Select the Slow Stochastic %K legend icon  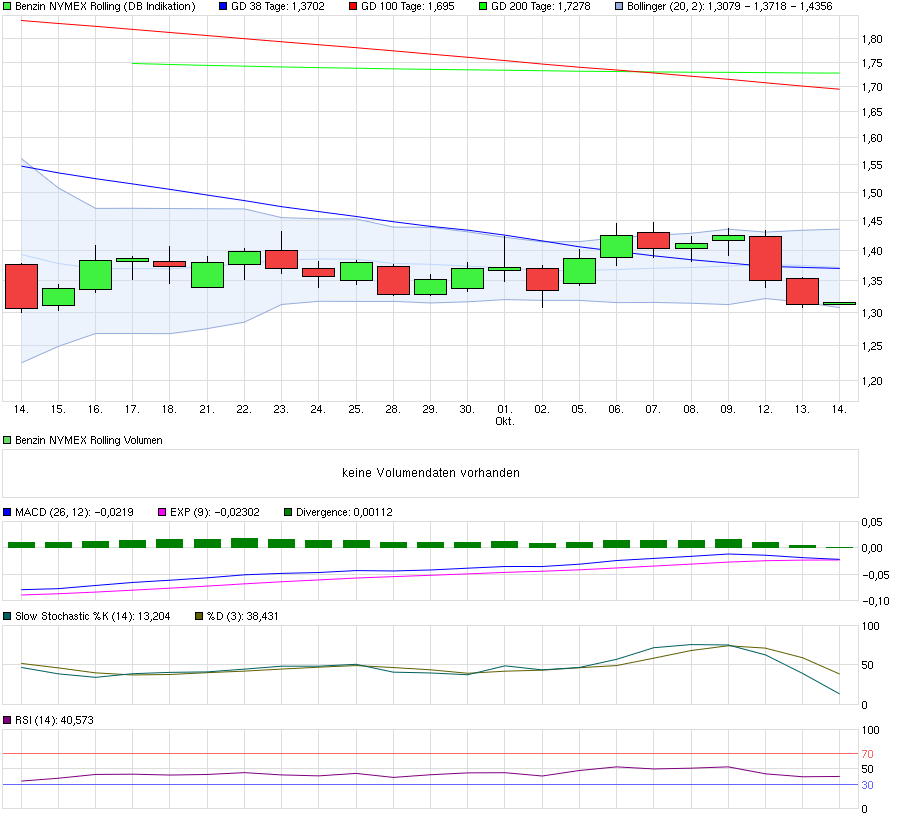[8, 617]
